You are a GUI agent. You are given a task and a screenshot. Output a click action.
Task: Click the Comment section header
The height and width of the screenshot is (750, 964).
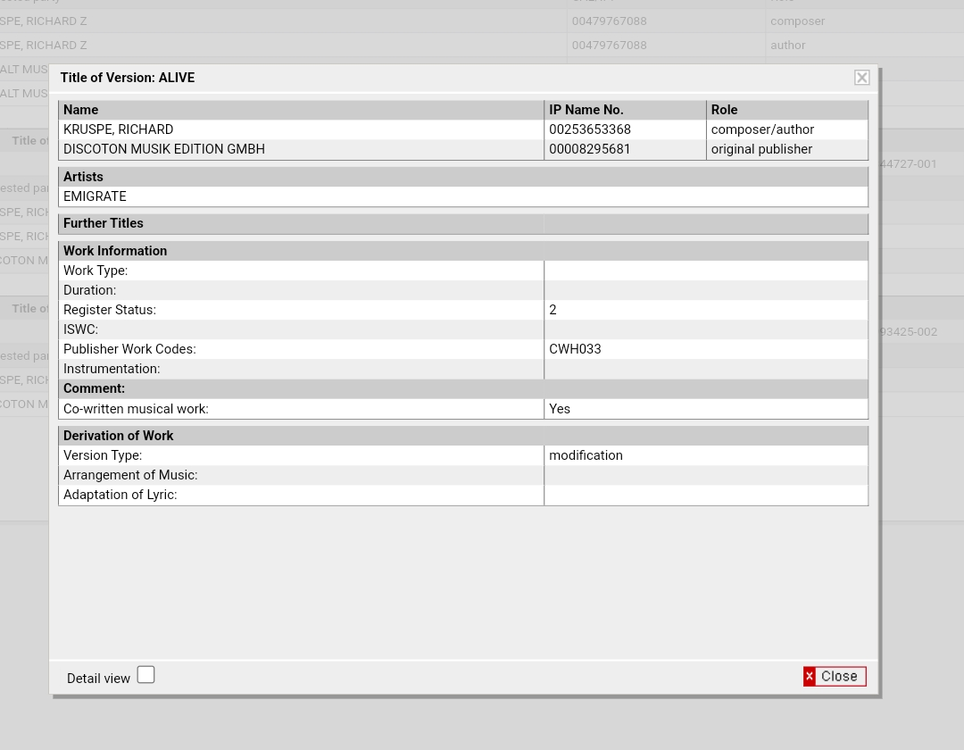click(464, 389)
